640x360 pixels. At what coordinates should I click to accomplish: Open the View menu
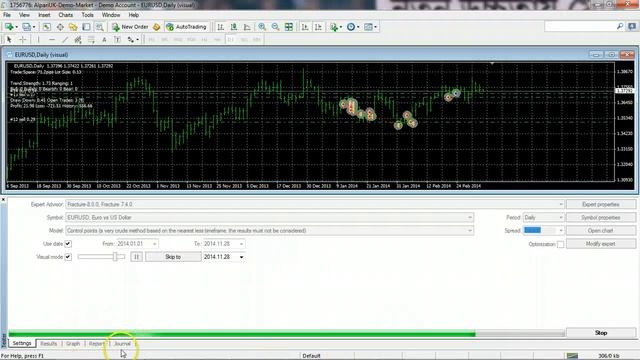pos(24,15)
